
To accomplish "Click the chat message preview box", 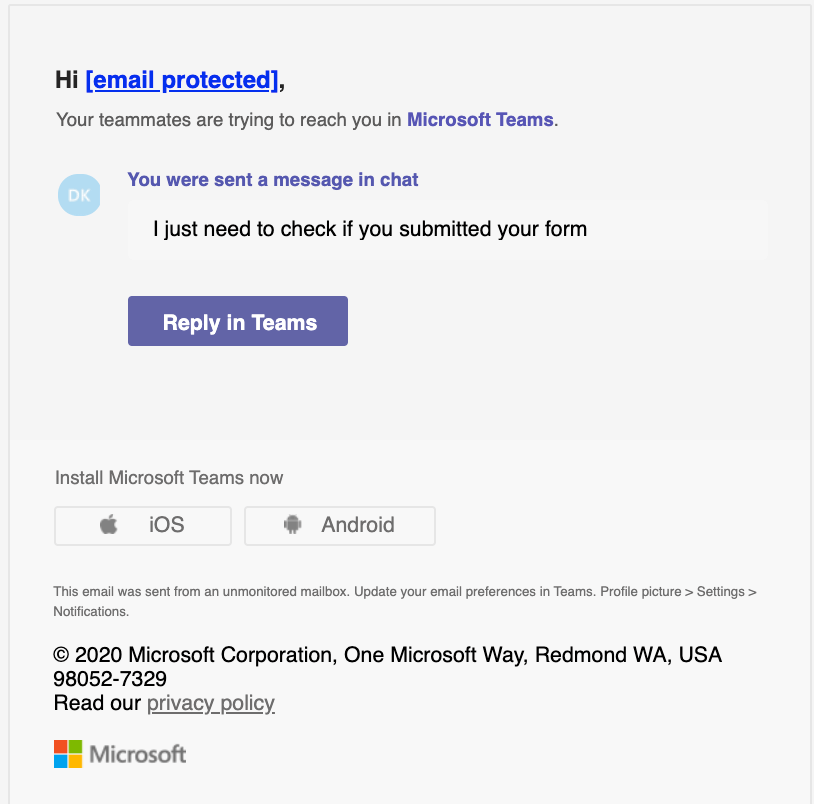I will point(446,229).
